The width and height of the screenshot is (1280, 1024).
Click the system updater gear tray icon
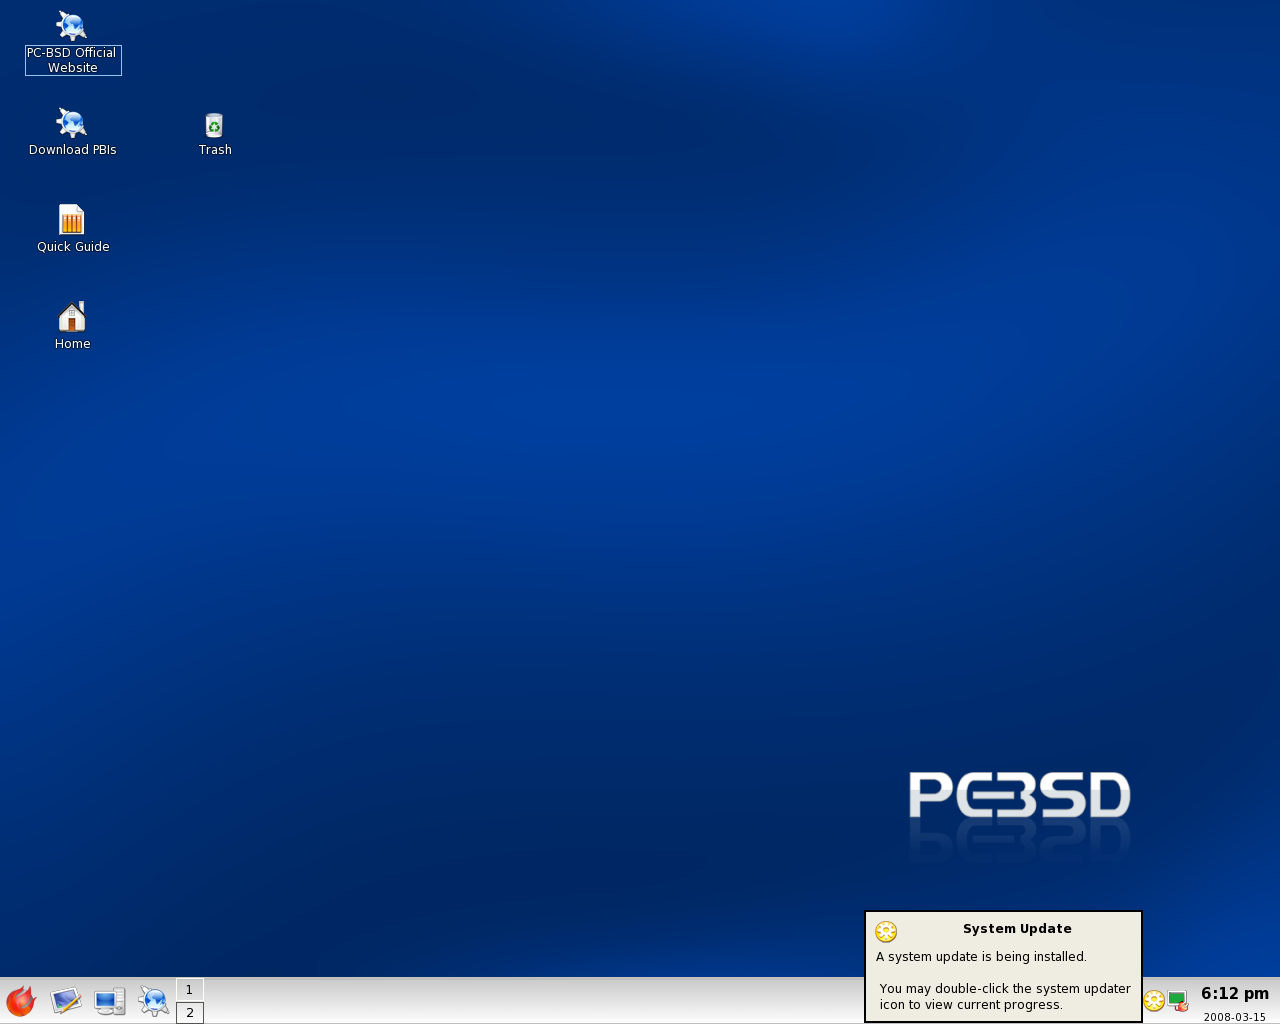tap(1154, 1001)
